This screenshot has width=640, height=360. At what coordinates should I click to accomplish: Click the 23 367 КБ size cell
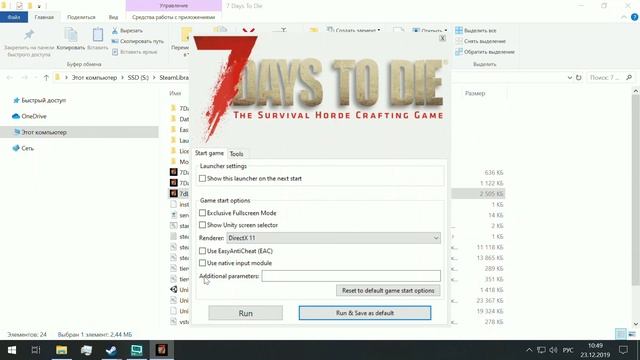click(490, 300)
